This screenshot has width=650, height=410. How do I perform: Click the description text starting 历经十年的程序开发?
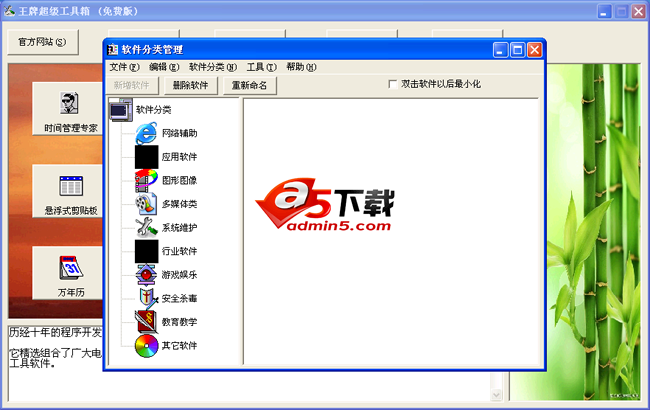click(56, 332)
